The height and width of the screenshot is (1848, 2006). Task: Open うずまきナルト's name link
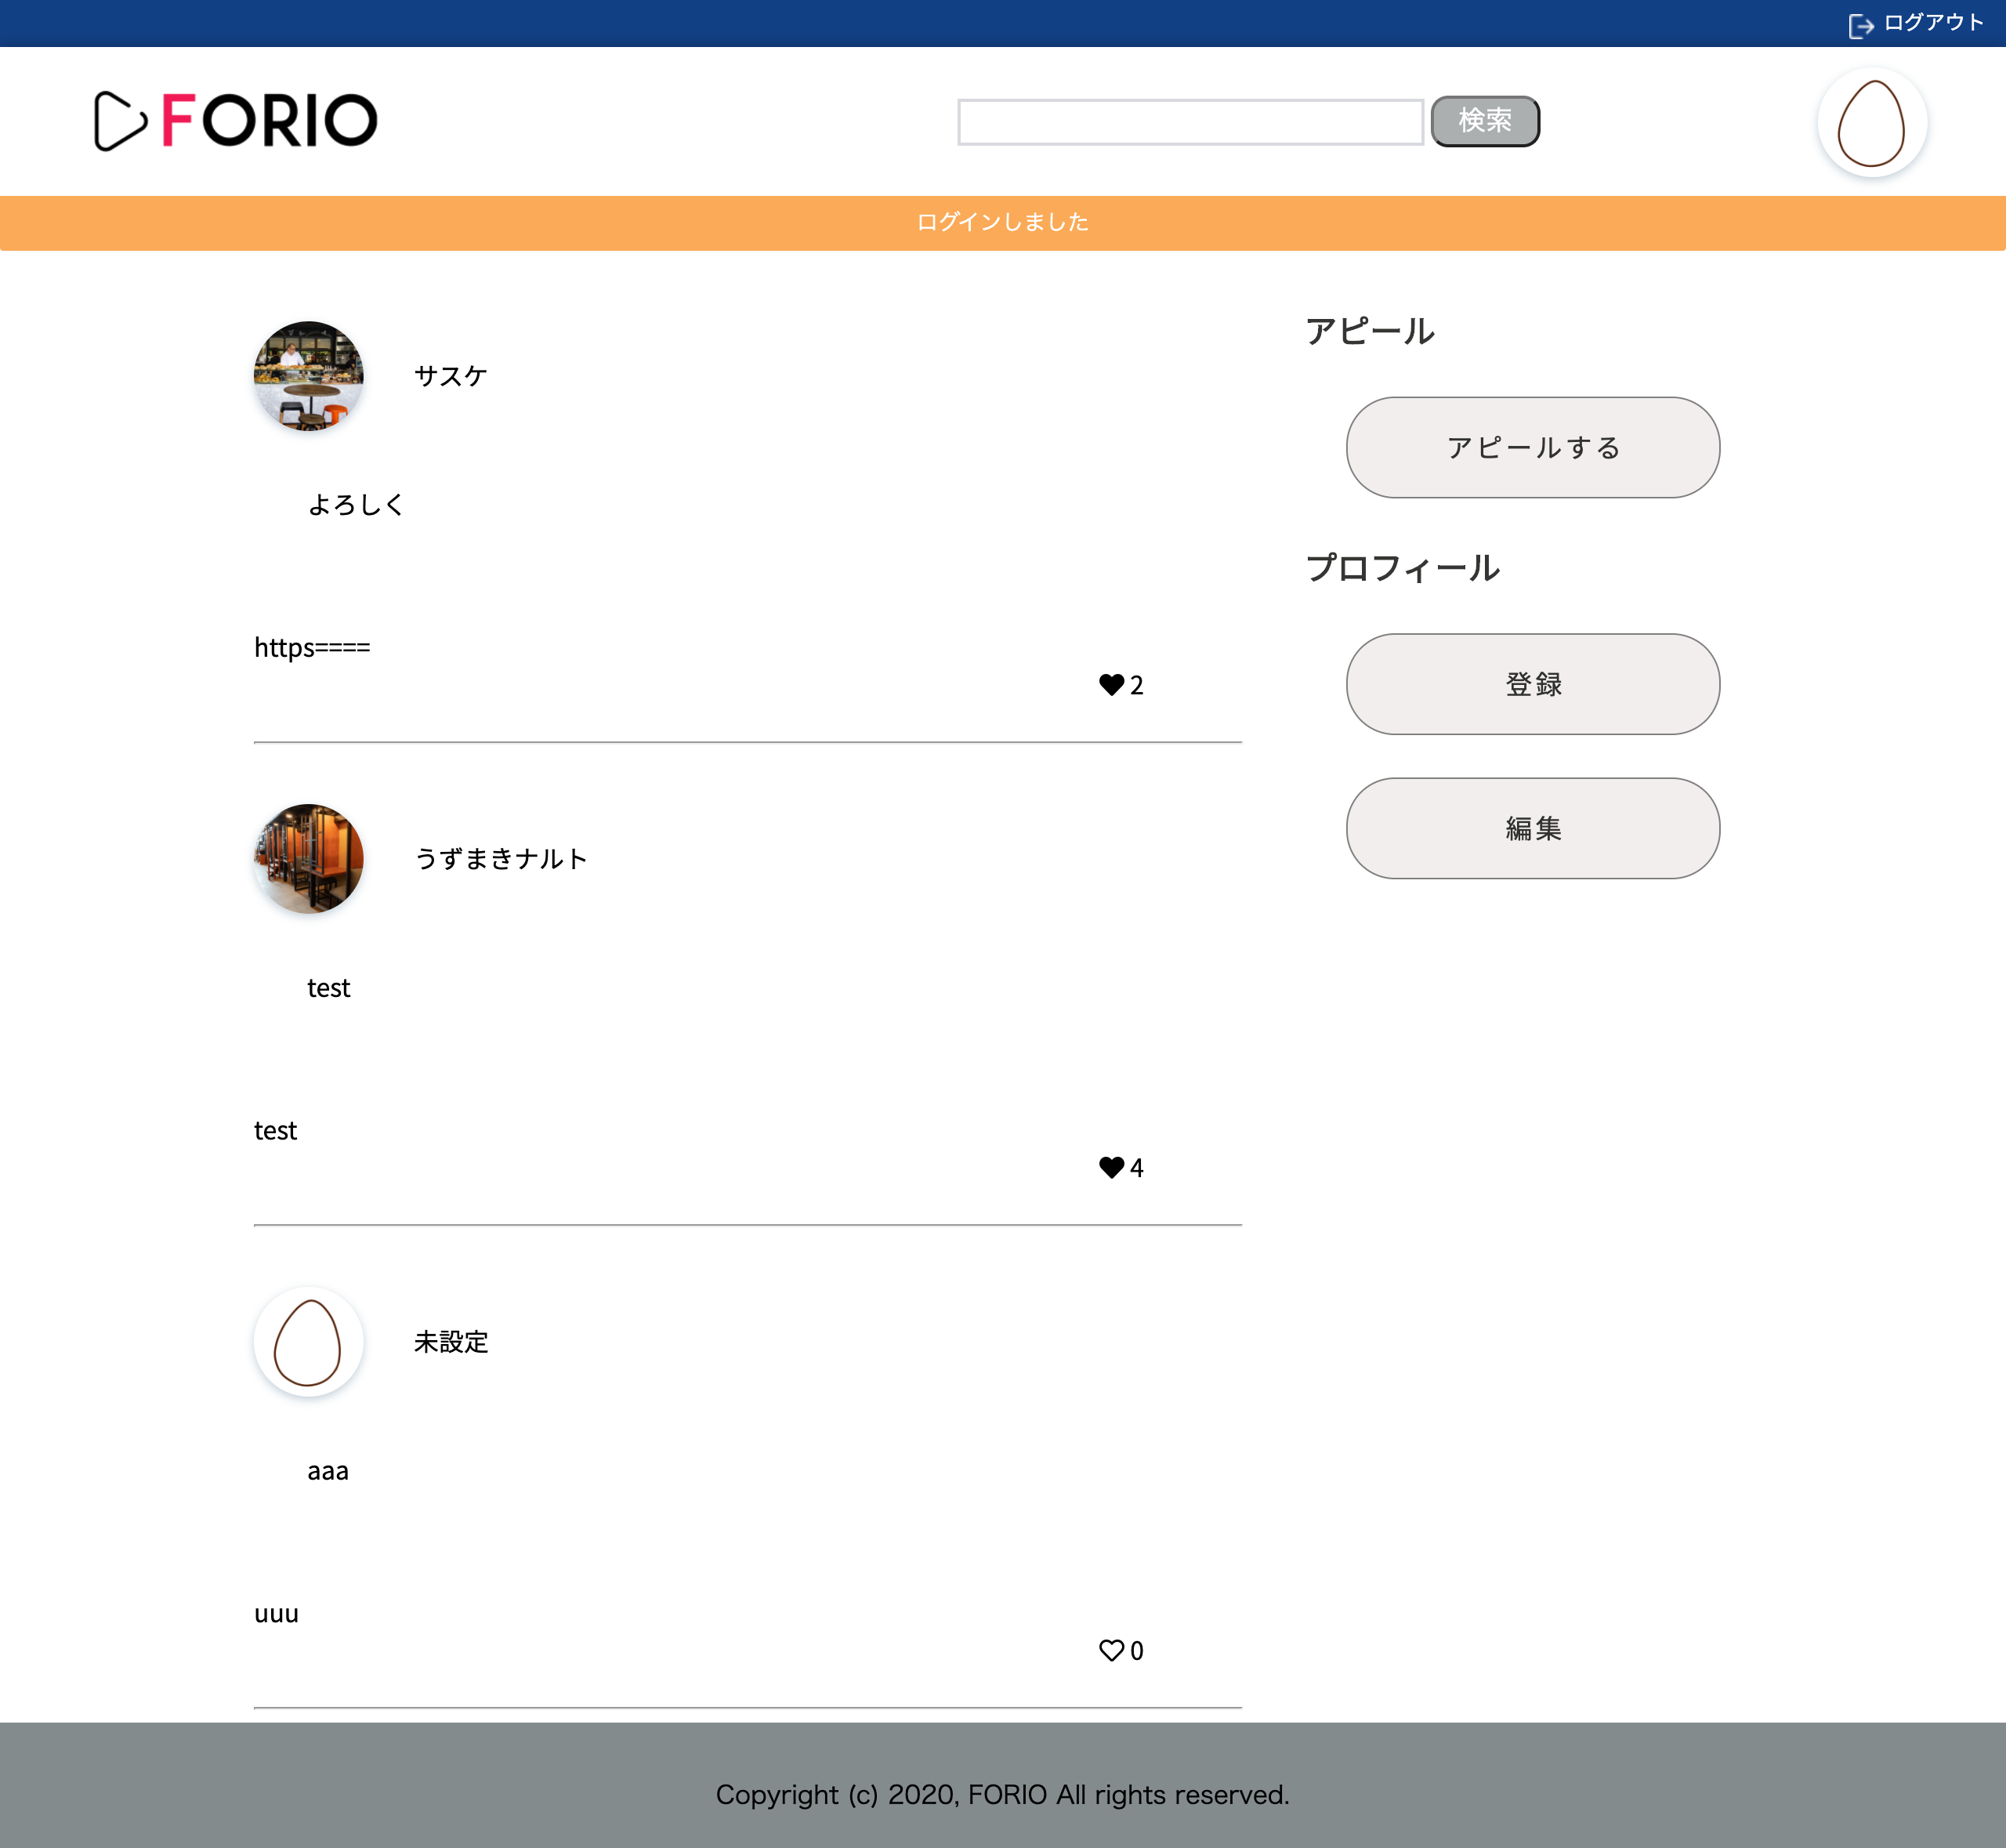[501, 858]
